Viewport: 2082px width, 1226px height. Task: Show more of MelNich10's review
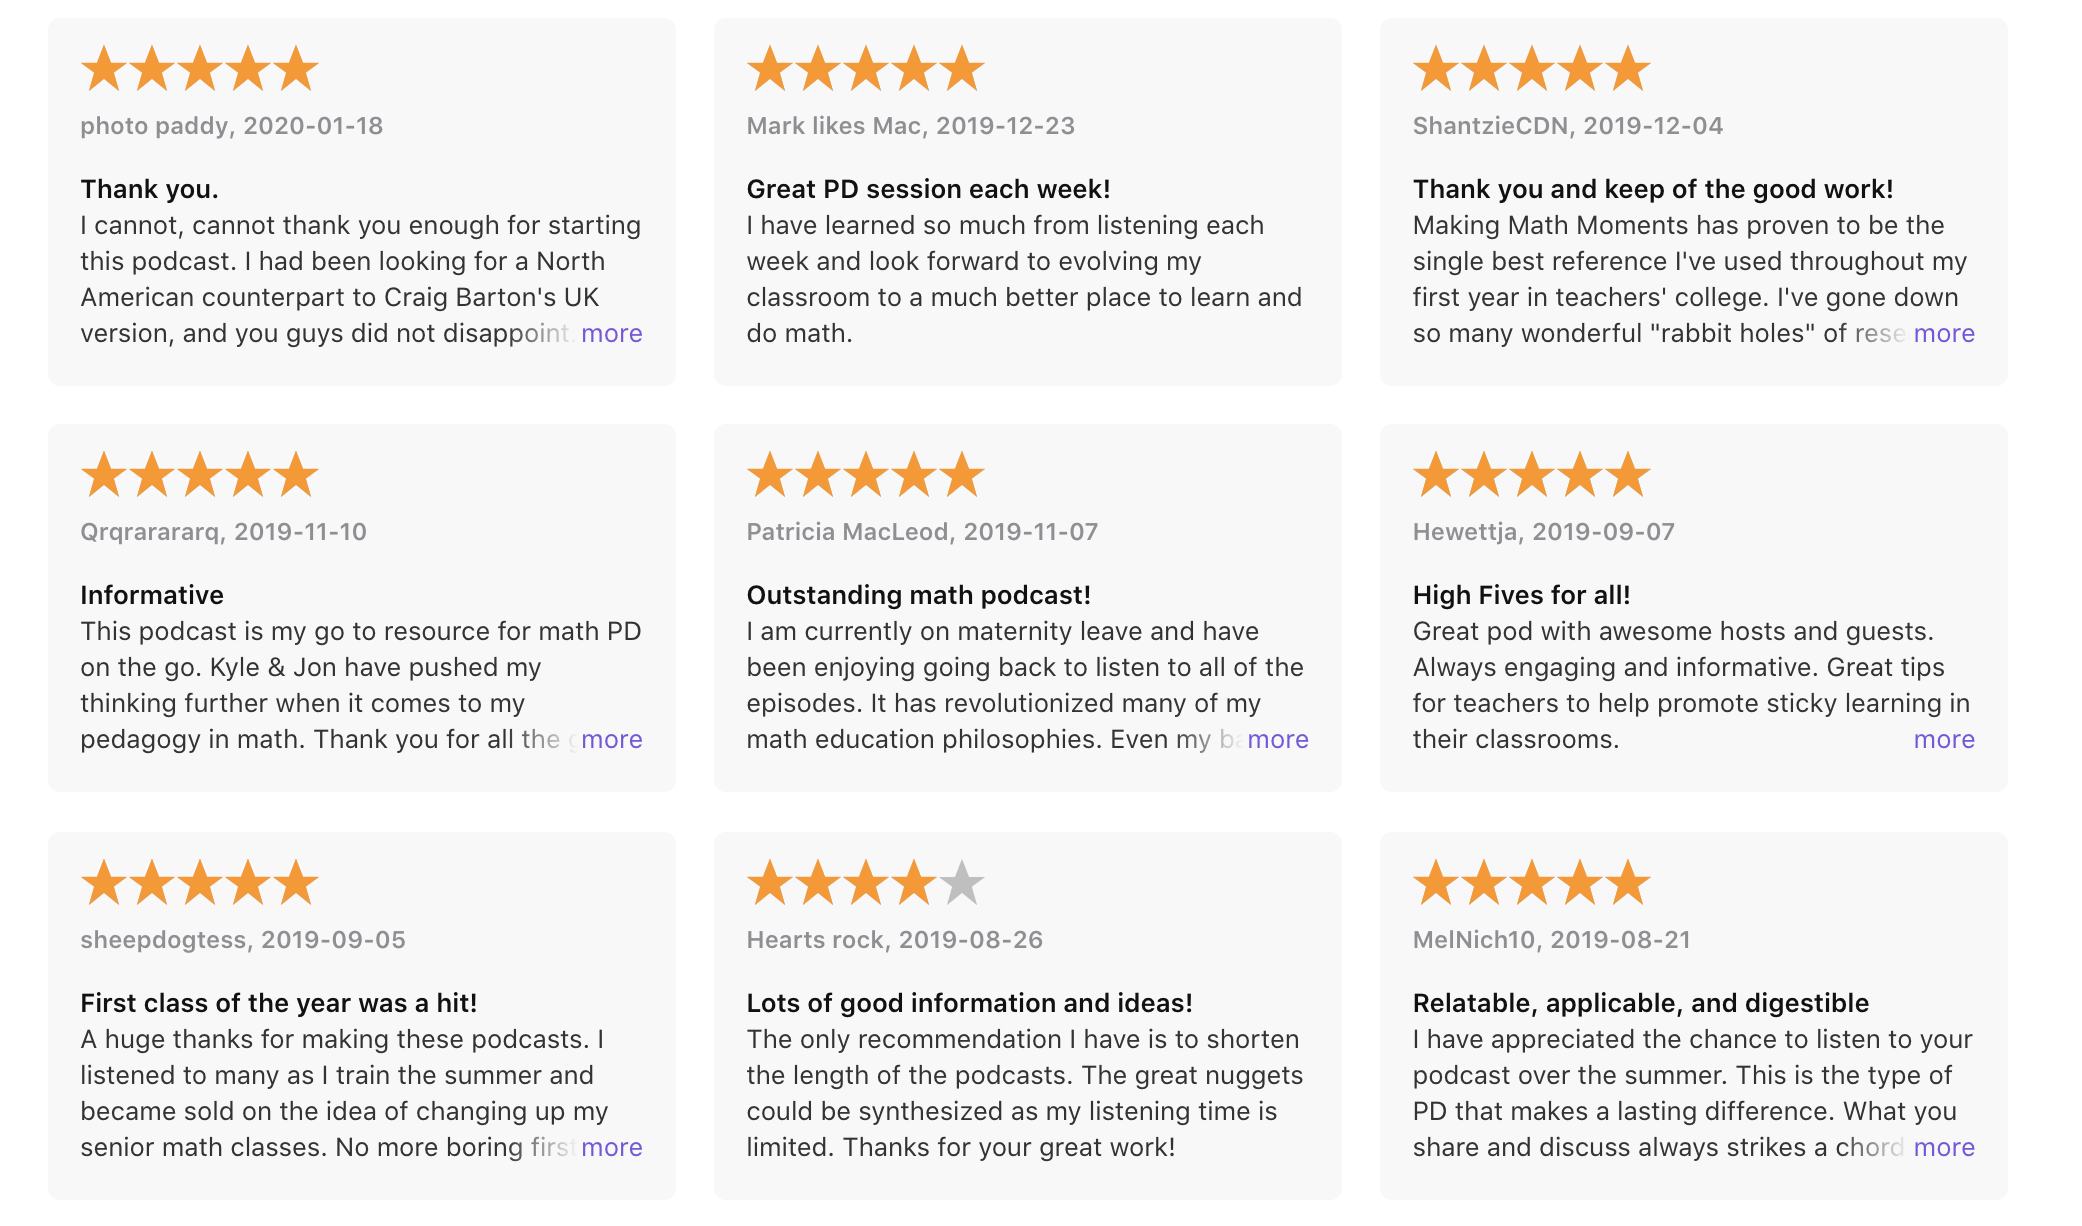tap(1943, 1147)
